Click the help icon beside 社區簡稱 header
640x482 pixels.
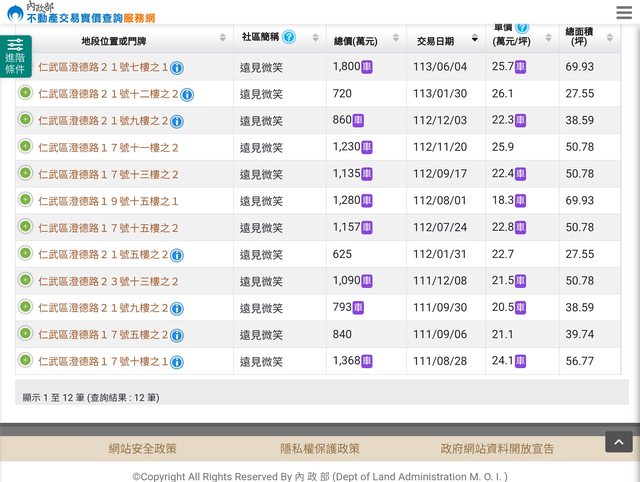click(x=289, y=37)
